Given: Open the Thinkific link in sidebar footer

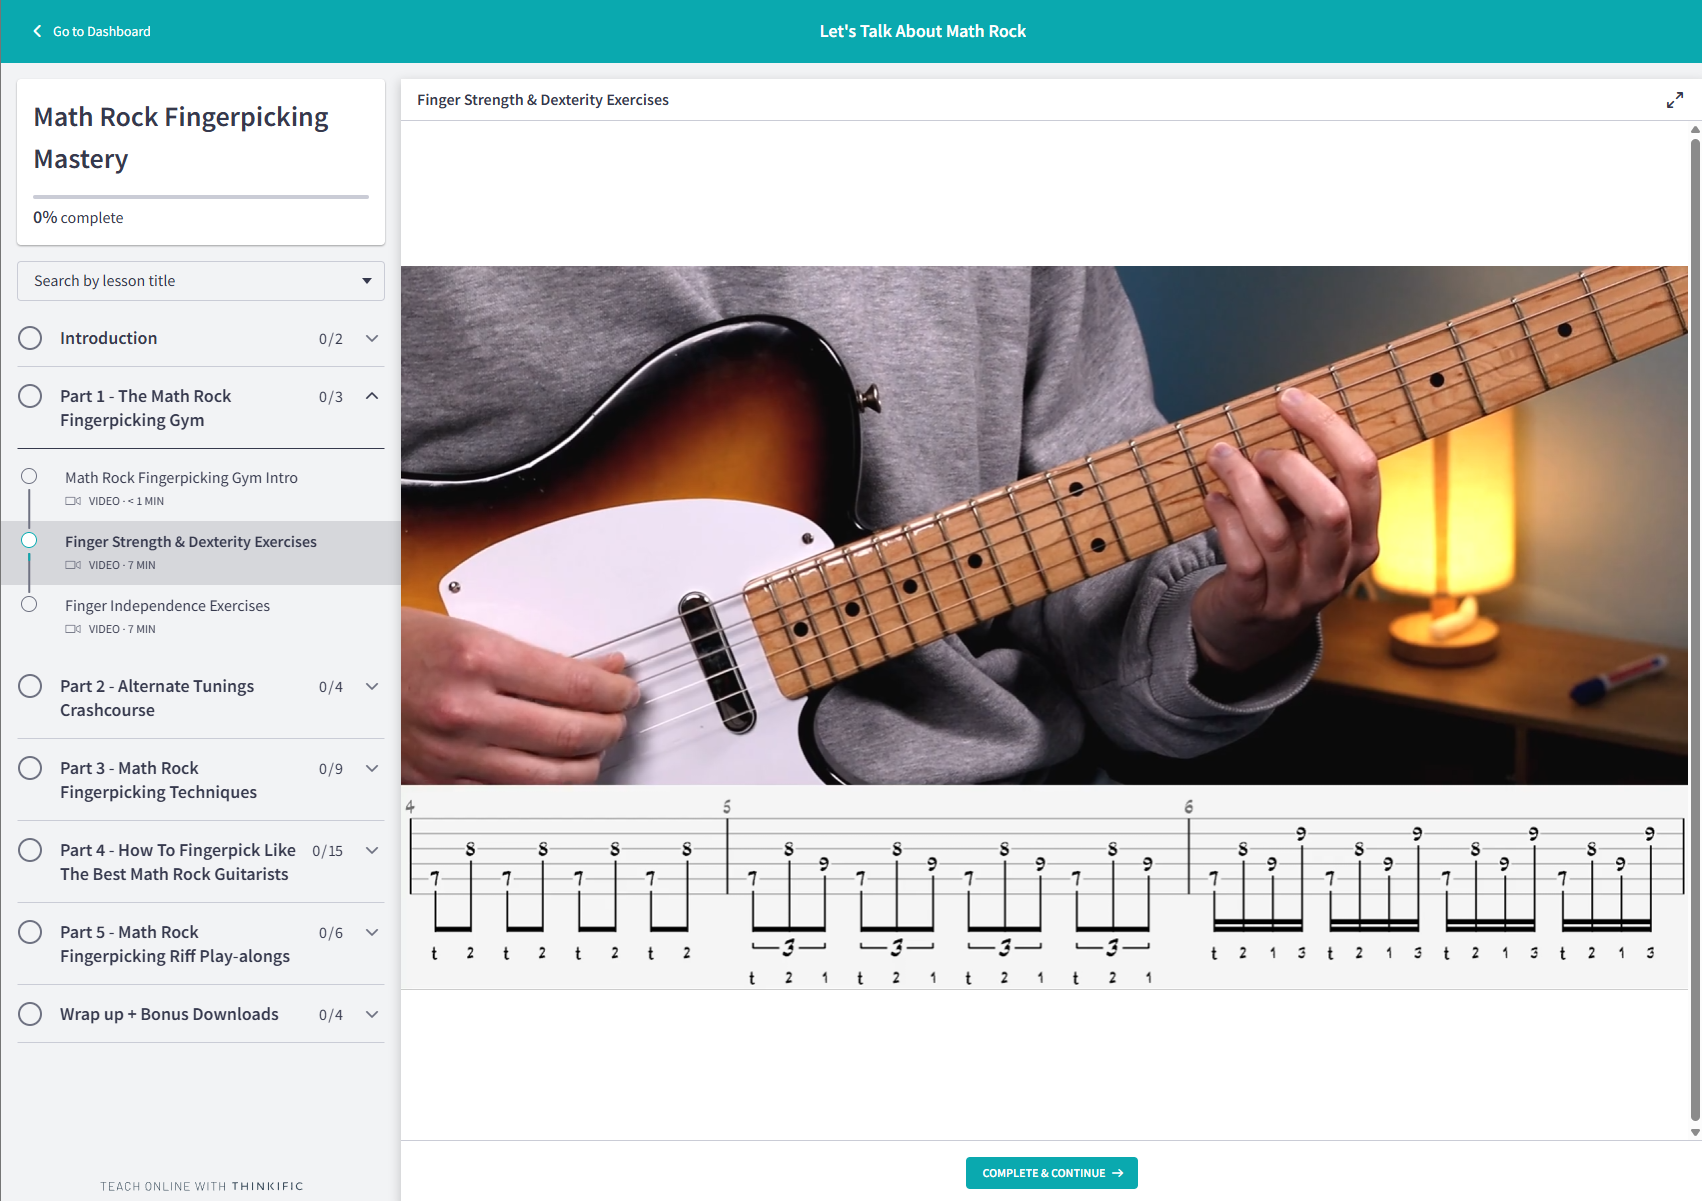Looking at the screenshot, I should tap(267, 1186).
